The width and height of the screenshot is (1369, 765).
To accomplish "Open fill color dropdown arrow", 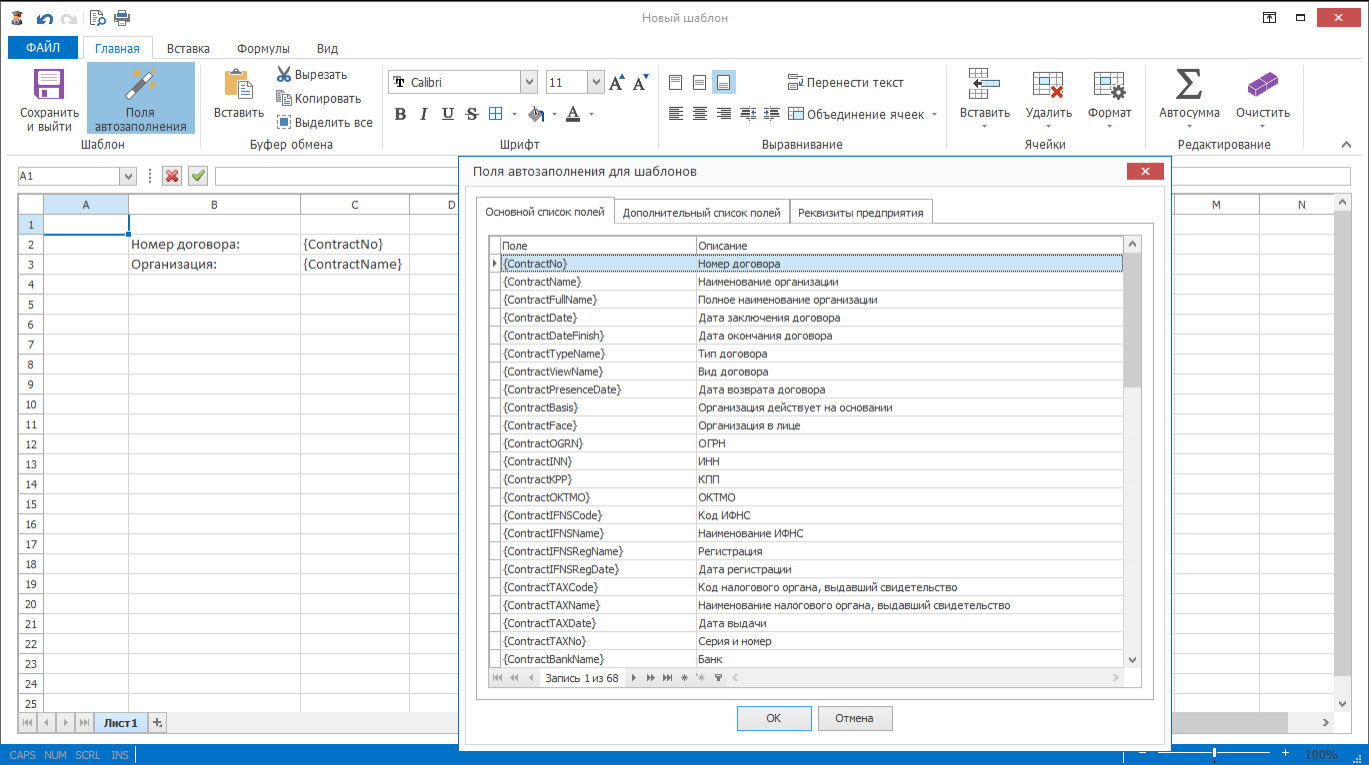I will (553, 114).
